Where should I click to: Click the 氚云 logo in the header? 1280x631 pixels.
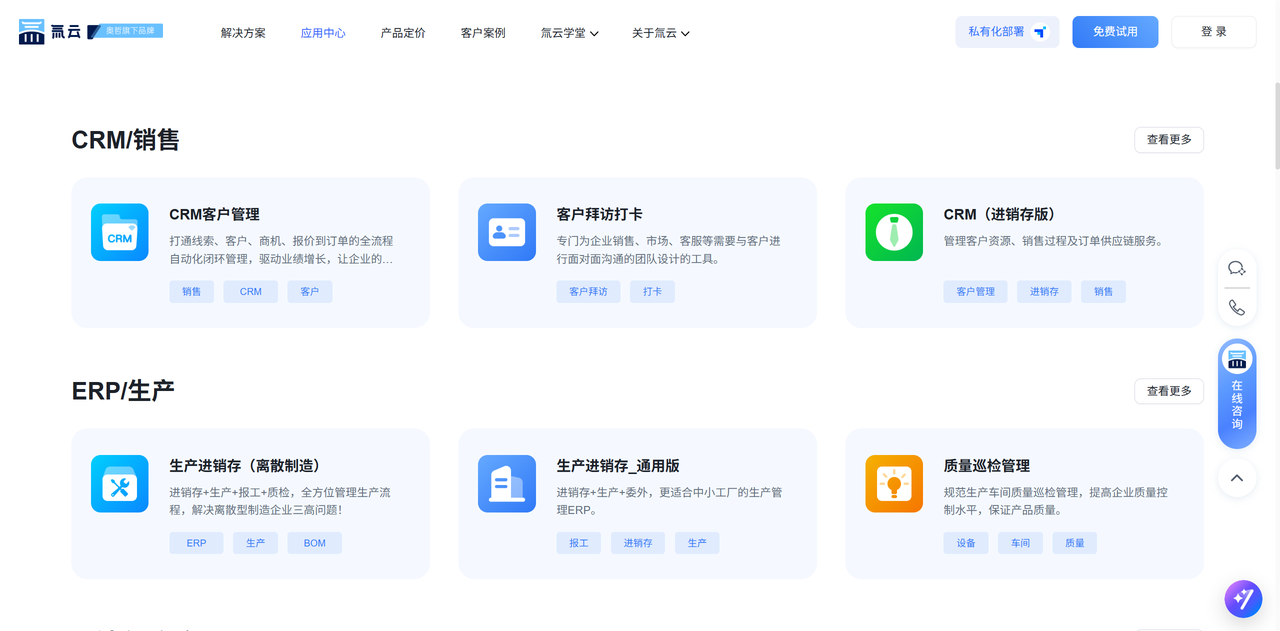(50, 32)
